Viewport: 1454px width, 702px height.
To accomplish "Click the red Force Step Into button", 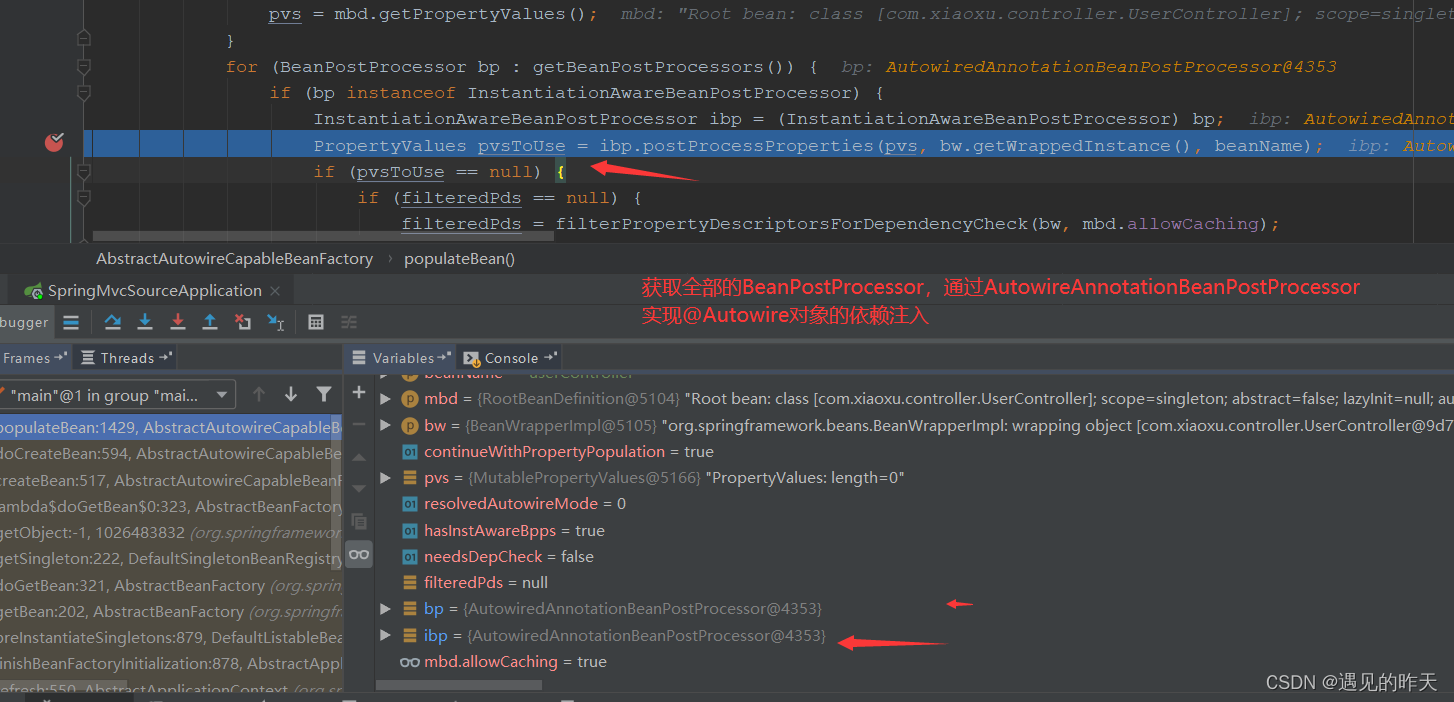I will [x=178, y=322].
